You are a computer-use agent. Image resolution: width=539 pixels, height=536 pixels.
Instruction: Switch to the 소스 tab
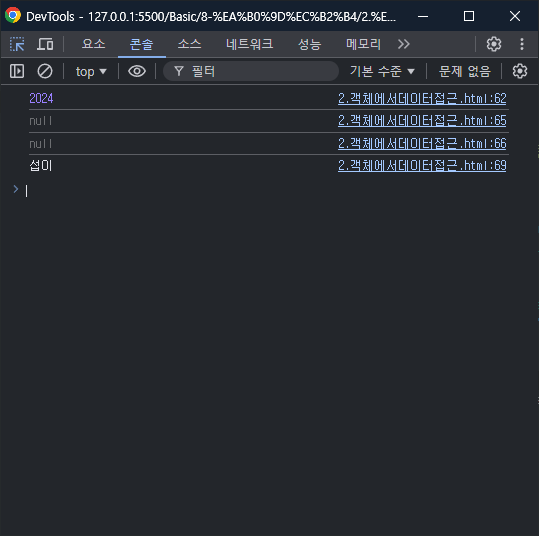189,44
